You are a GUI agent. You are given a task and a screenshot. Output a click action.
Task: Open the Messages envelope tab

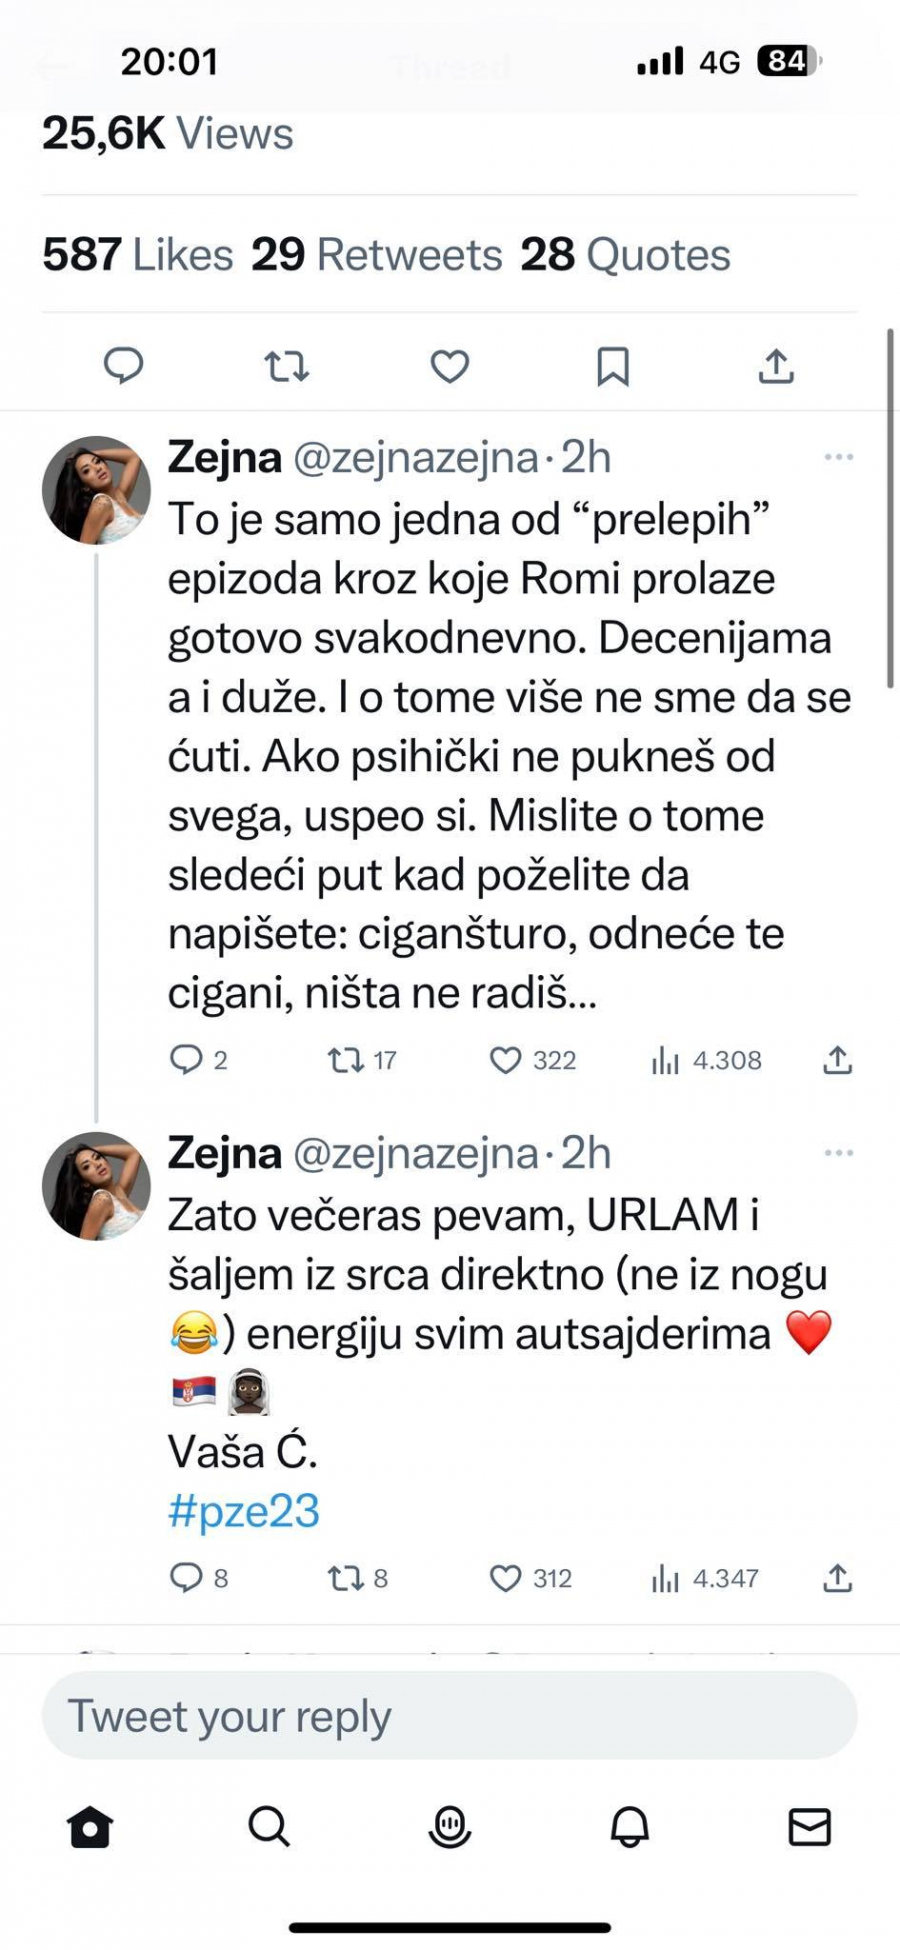[809, 1827]
